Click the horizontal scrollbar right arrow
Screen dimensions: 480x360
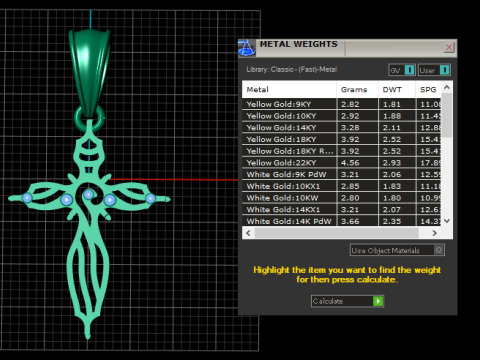coord(434,233)
